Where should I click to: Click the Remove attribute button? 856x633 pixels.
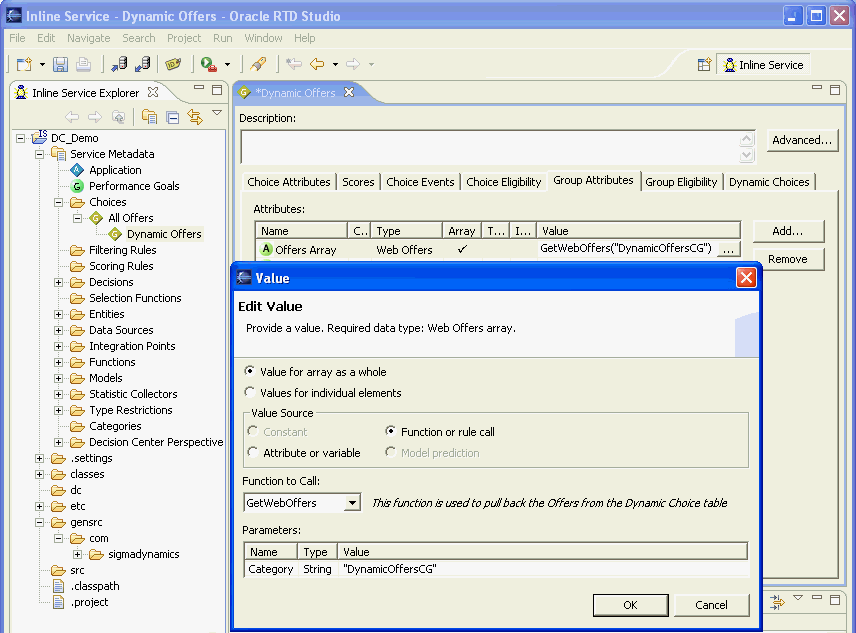788,259
